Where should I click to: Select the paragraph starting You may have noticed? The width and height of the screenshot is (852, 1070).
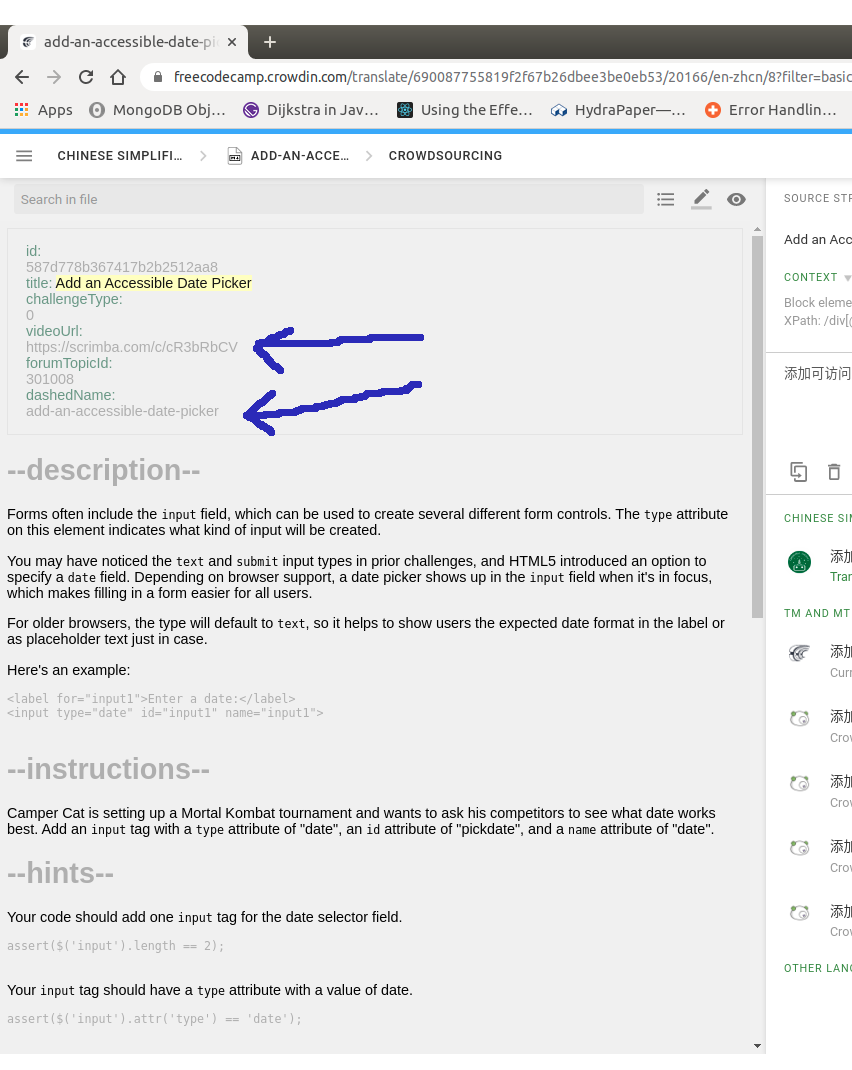click(x=359, y=577)
